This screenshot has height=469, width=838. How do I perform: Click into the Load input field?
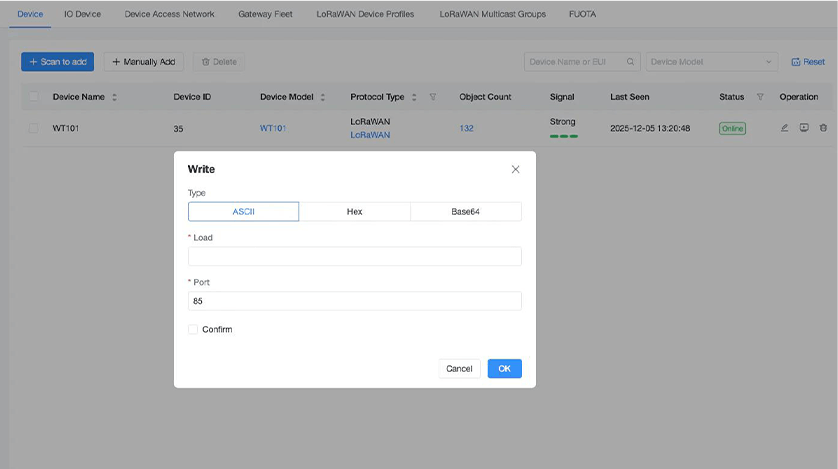[354, 256]
